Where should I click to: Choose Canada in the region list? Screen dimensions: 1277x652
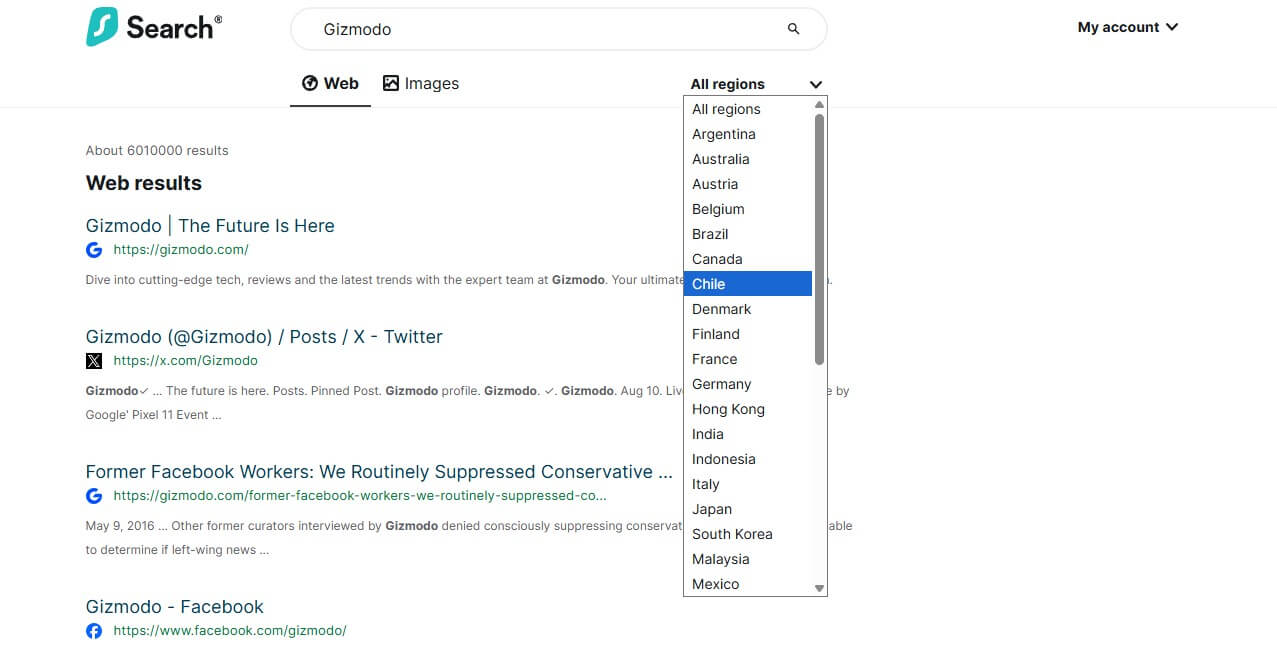pyautogui.click(x=748, y=259)
